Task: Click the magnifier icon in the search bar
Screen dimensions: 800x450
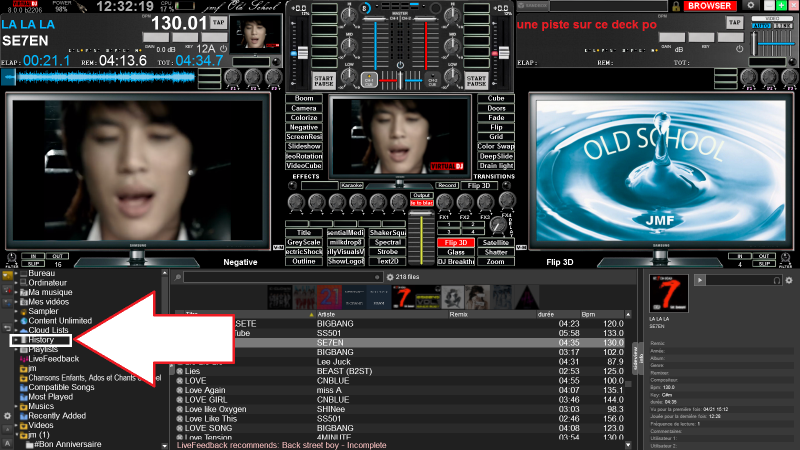Action: [x=178, y=277]
